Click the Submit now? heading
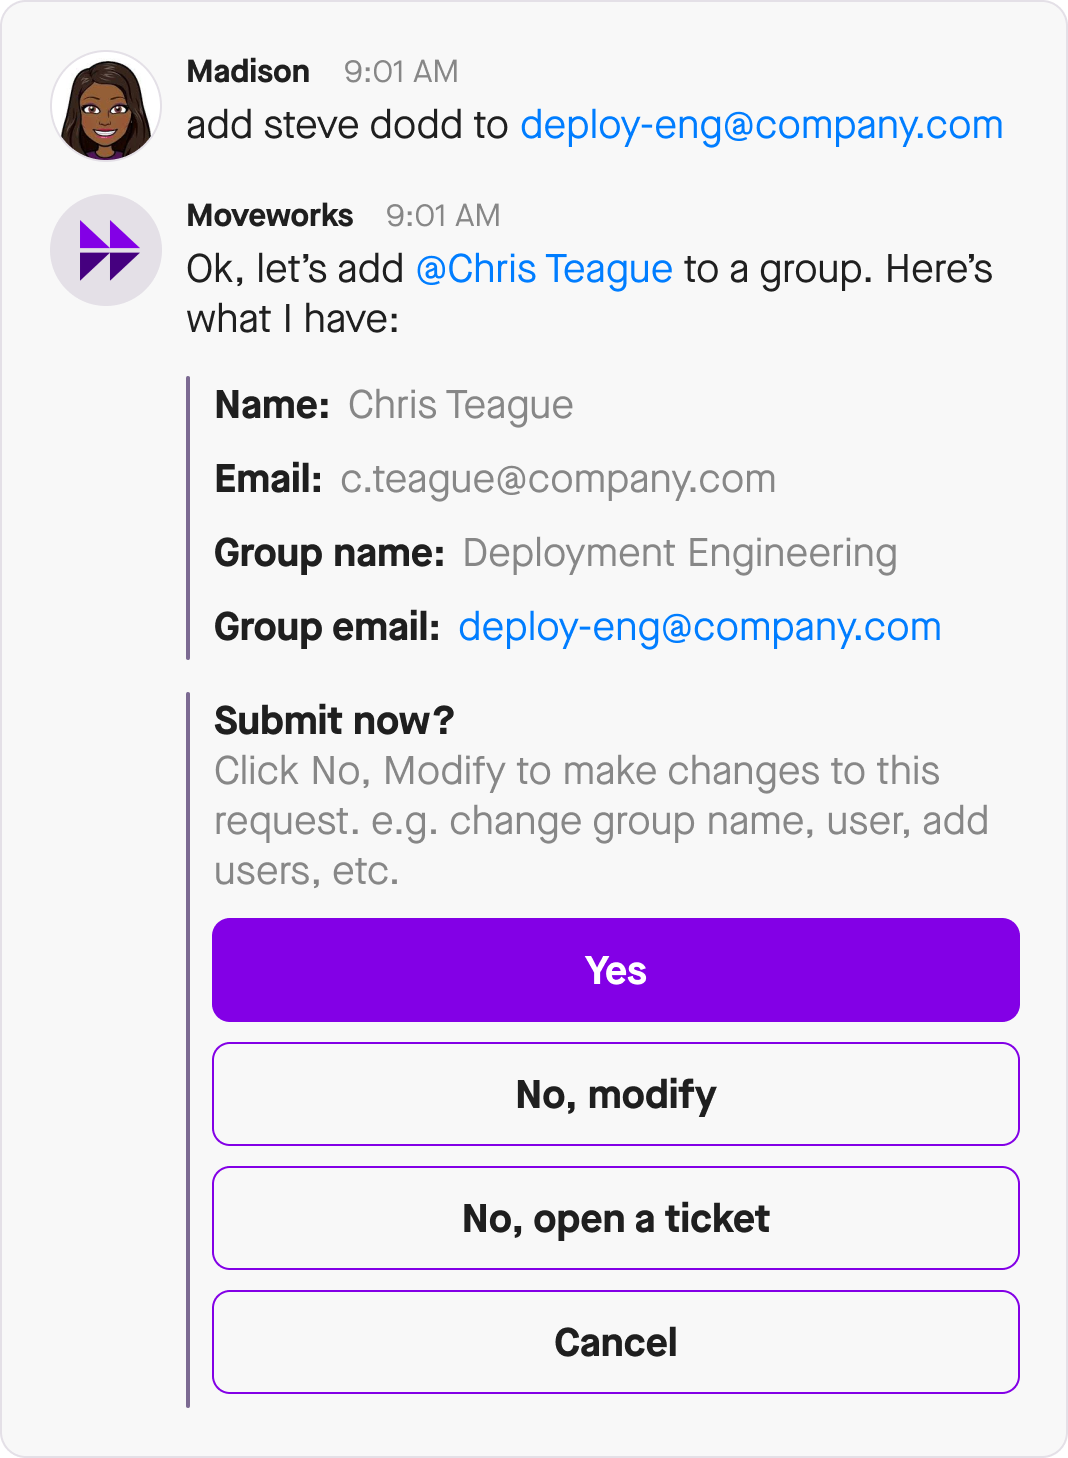This screenshot has height=1458, width=1068. 334,720
